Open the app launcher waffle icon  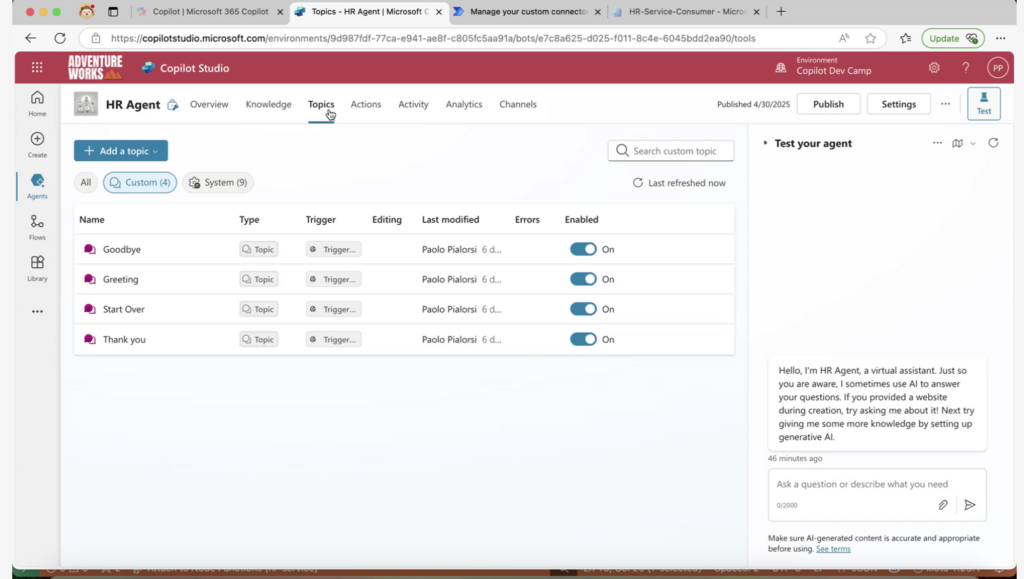[x=37, y=67]
